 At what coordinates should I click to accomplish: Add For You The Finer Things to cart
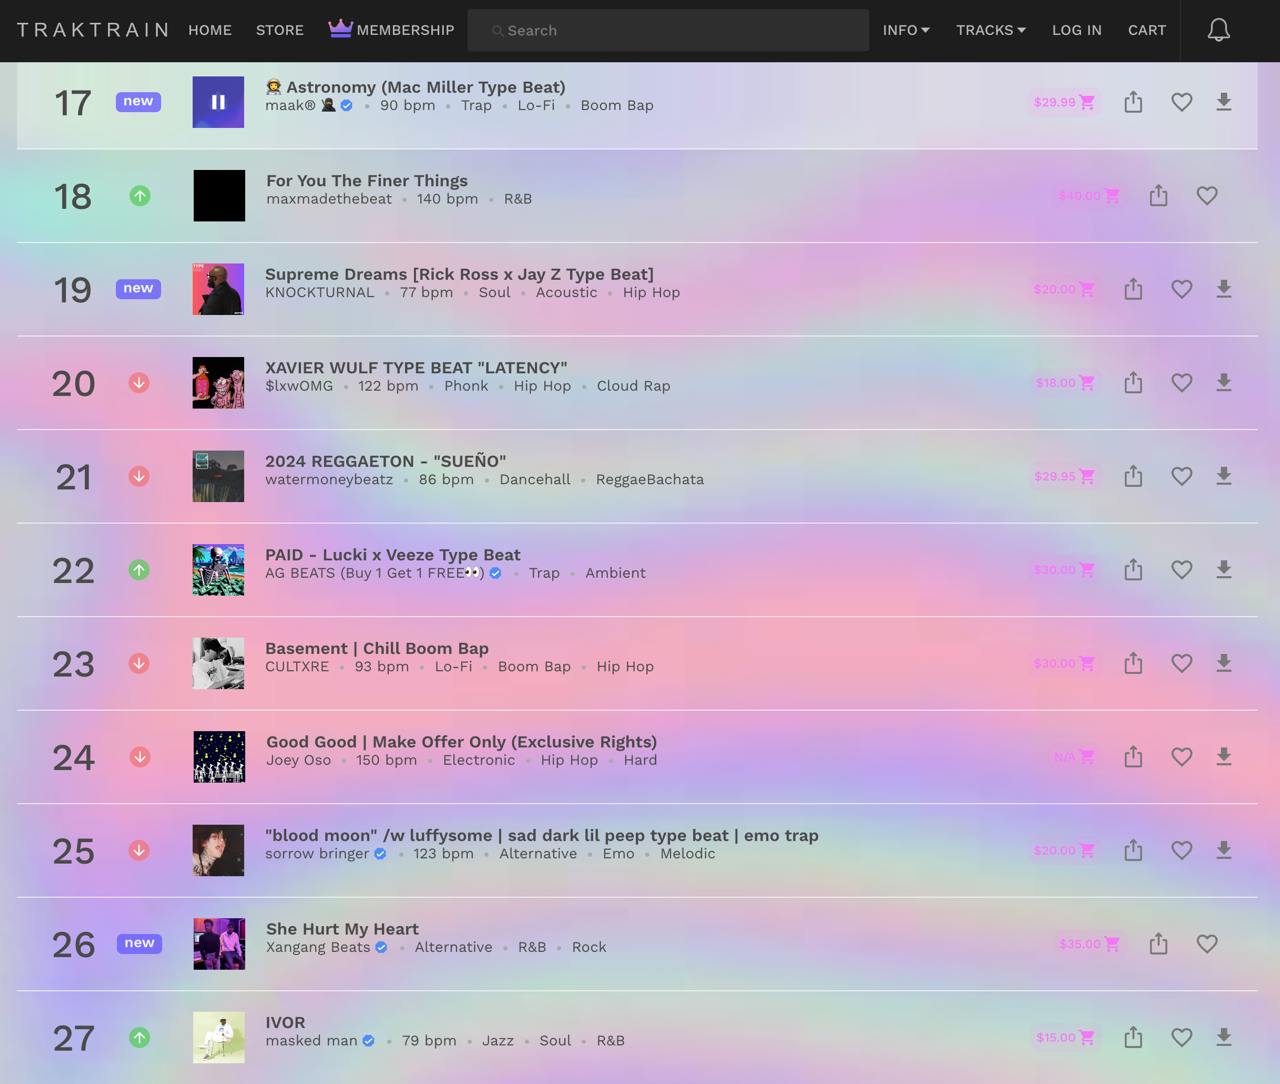coord(1089,196)
